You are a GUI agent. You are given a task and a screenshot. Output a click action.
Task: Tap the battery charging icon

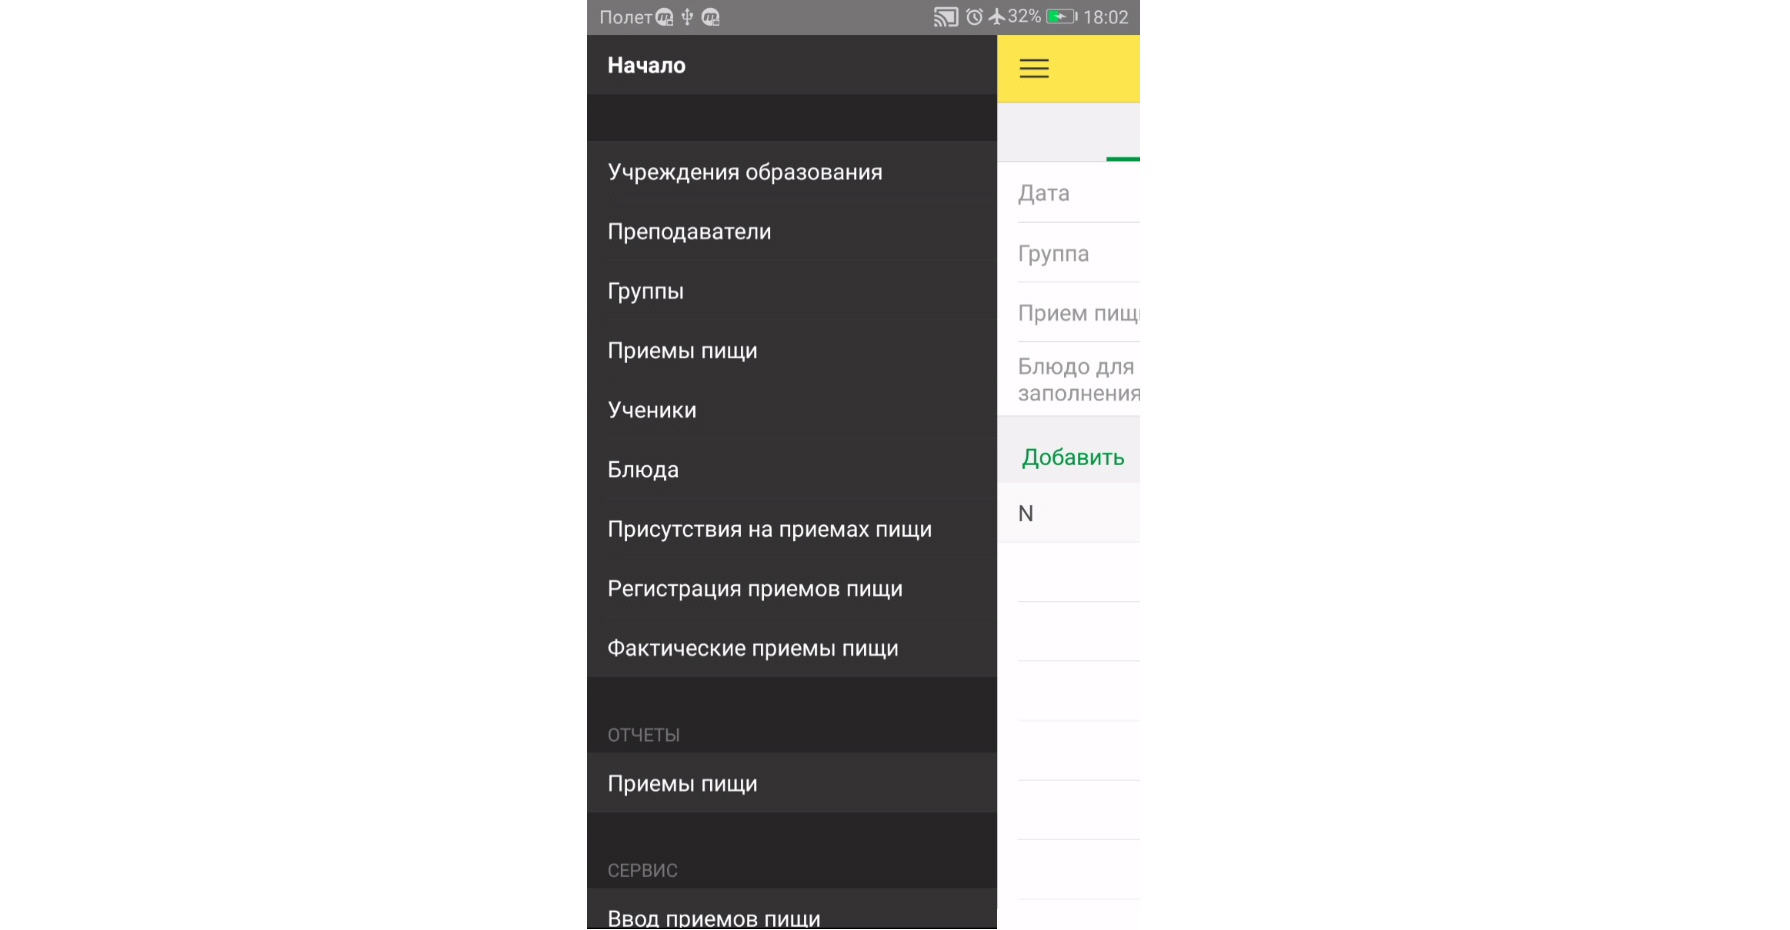(x=1062, y=17)
